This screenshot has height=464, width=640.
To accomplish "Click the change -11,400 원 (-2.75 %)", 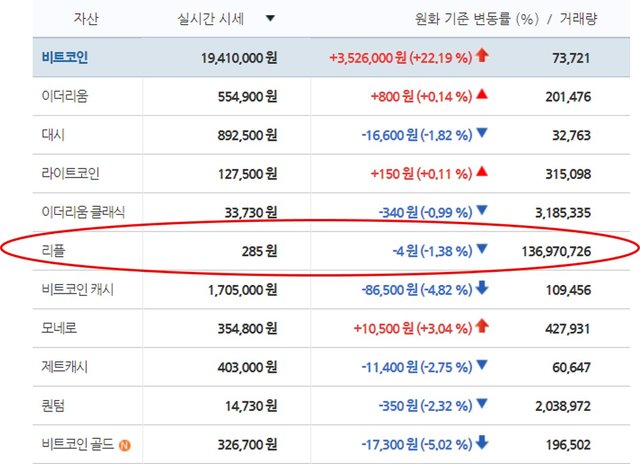I will (x=417, y=367).
